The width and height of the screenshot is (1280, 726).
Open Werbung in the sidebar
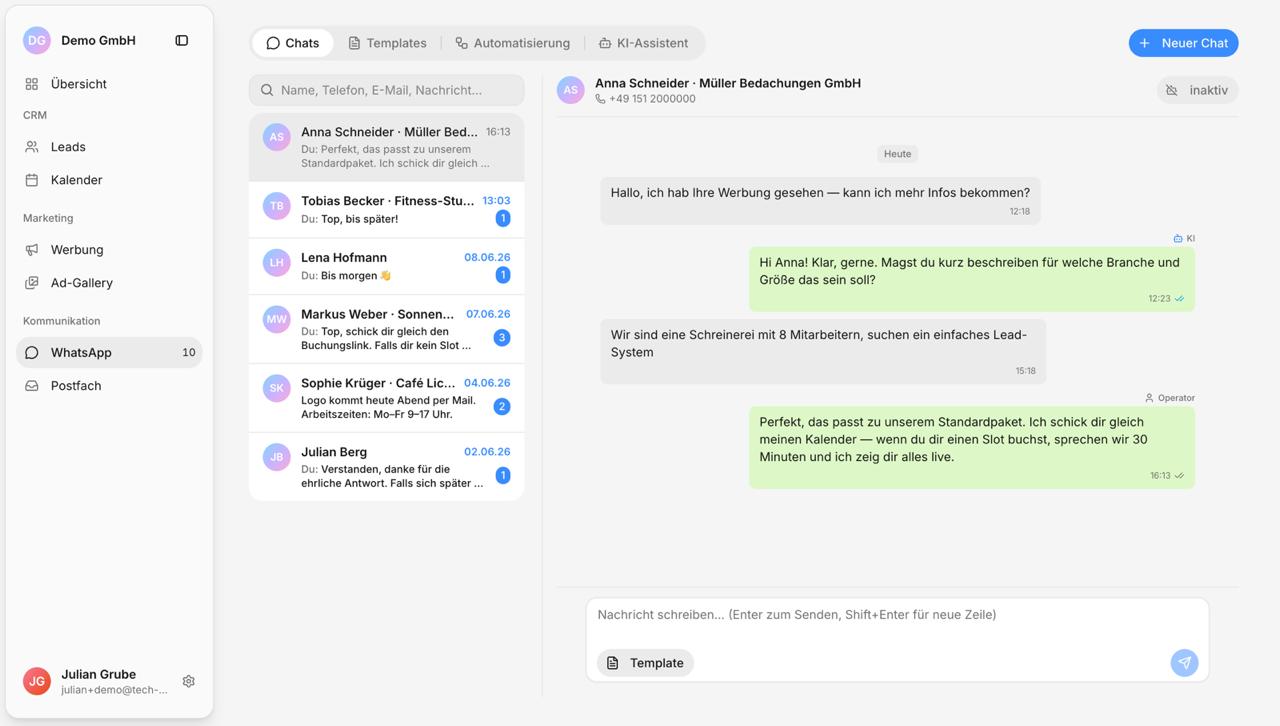click(x=109, y=250)
